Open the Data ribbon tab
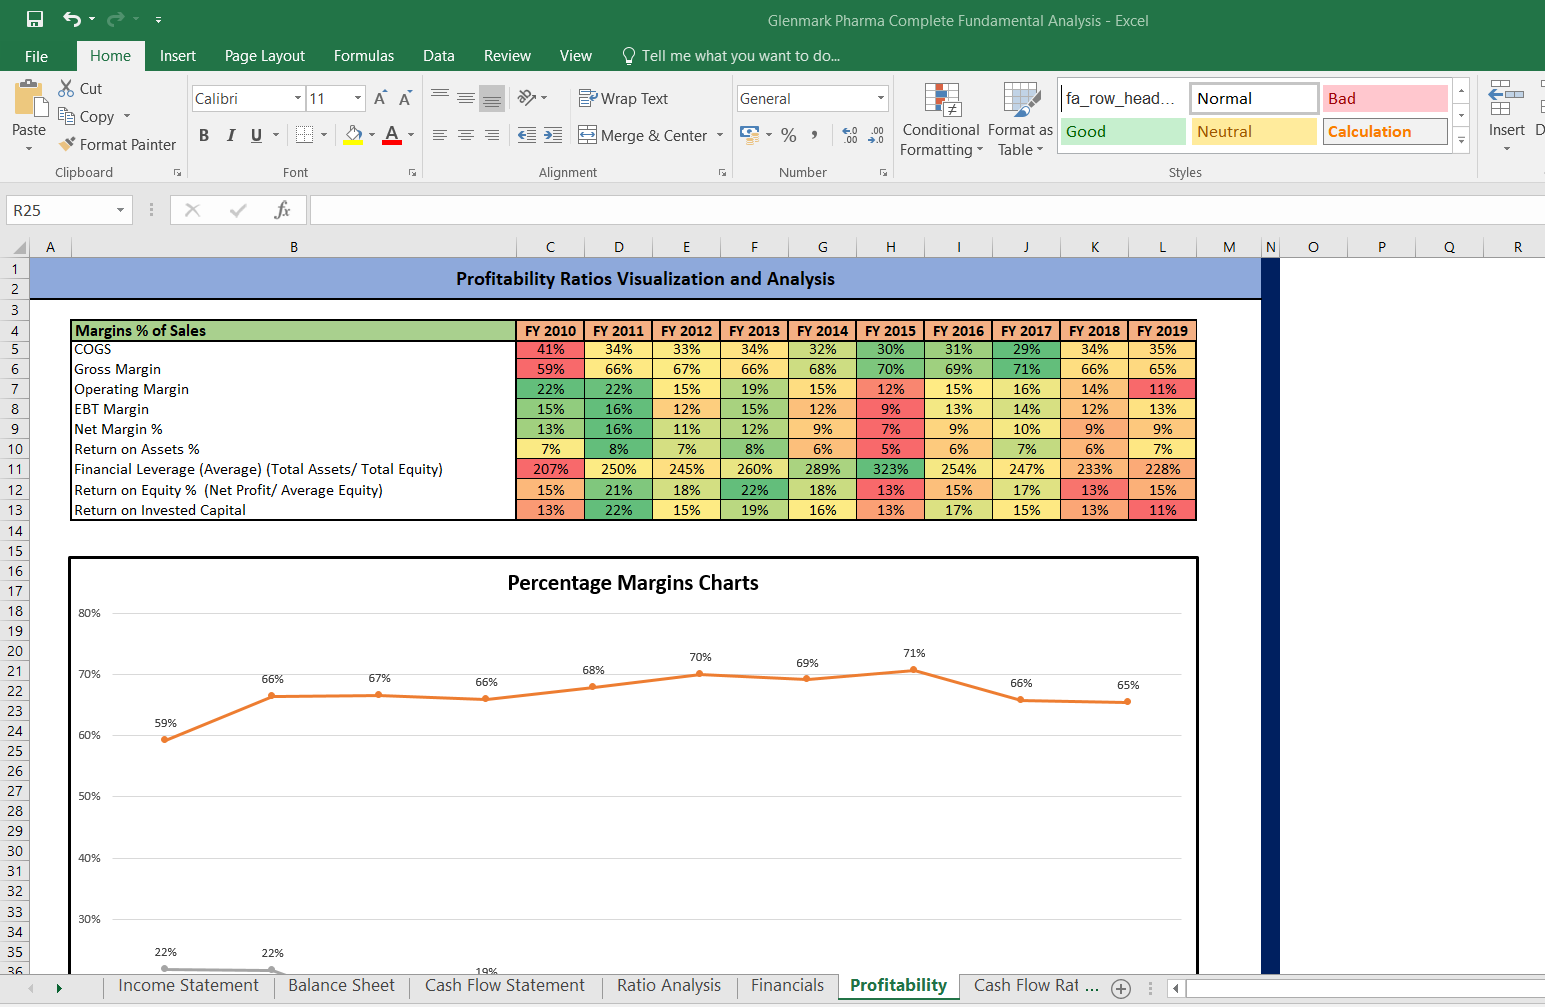 (439, 56)
